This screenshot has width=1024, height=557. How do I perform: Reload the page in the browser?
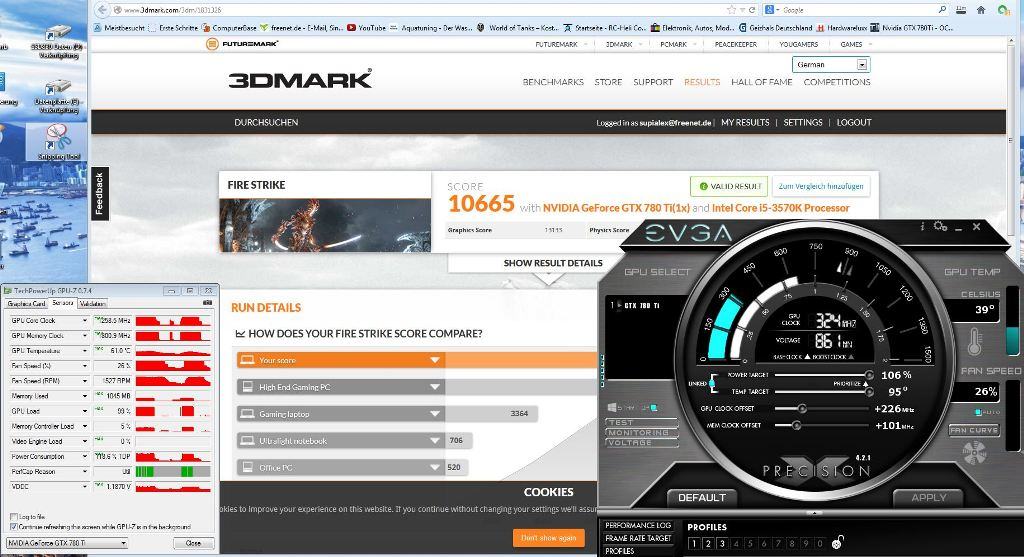(x=752, y=10)
